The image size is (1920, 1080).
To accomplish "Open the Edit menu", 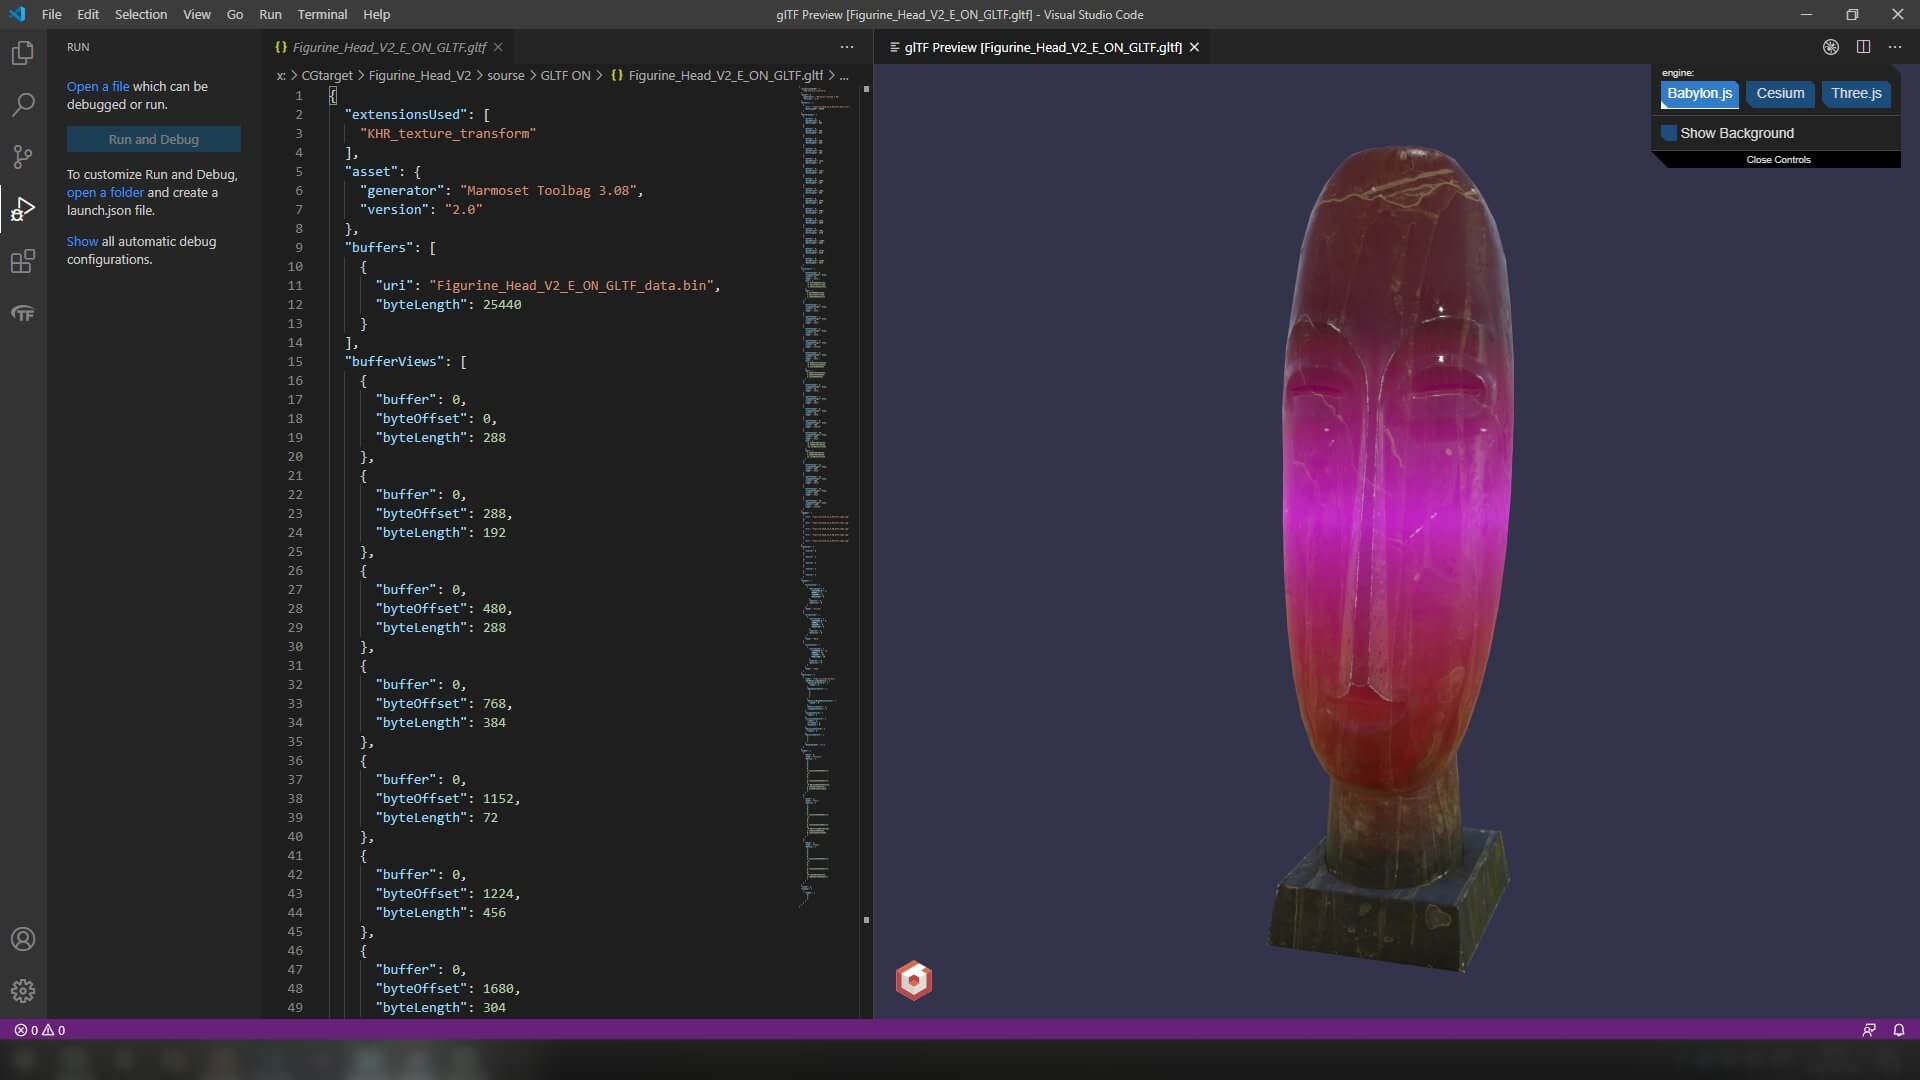I will coord(88,14).
